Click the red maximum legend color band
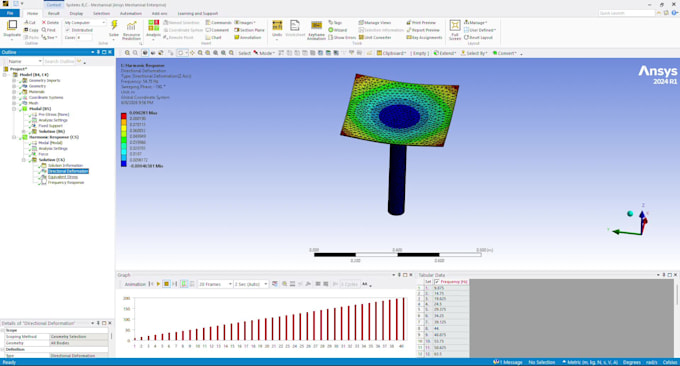 click(x=124, y=116)
